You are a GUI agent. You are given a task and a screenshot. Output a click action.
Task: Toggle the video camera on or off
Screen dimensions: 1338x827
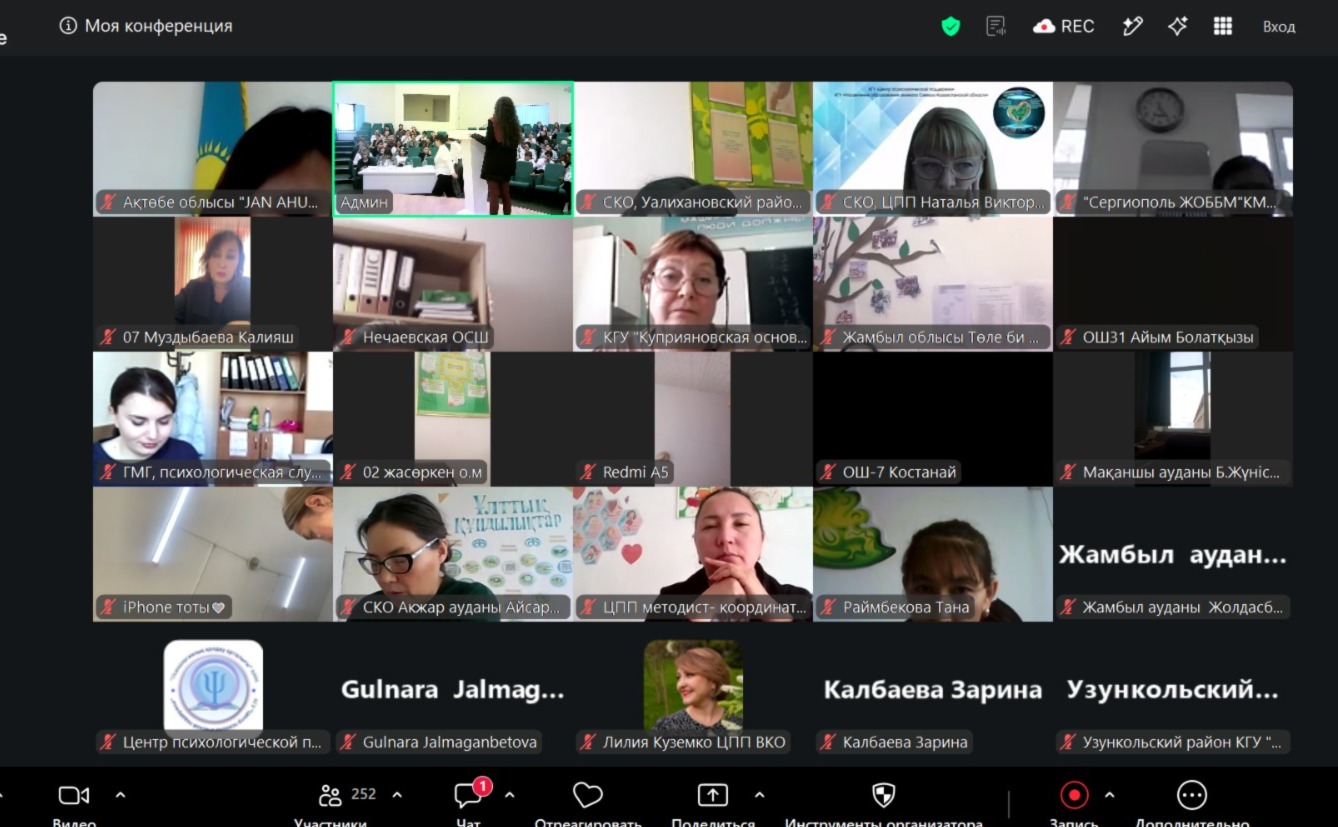pos(74,795)
